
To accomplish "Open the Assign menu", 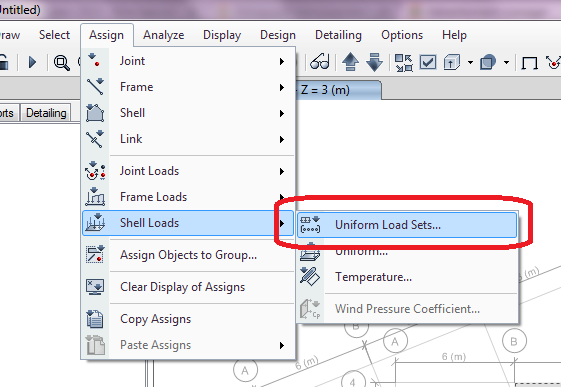I will pos(107,35).
